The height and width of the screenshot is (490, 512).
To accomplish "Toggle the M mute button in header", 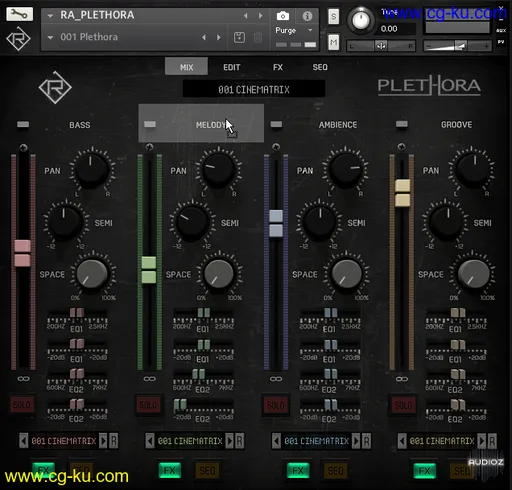I will (334, 42).
